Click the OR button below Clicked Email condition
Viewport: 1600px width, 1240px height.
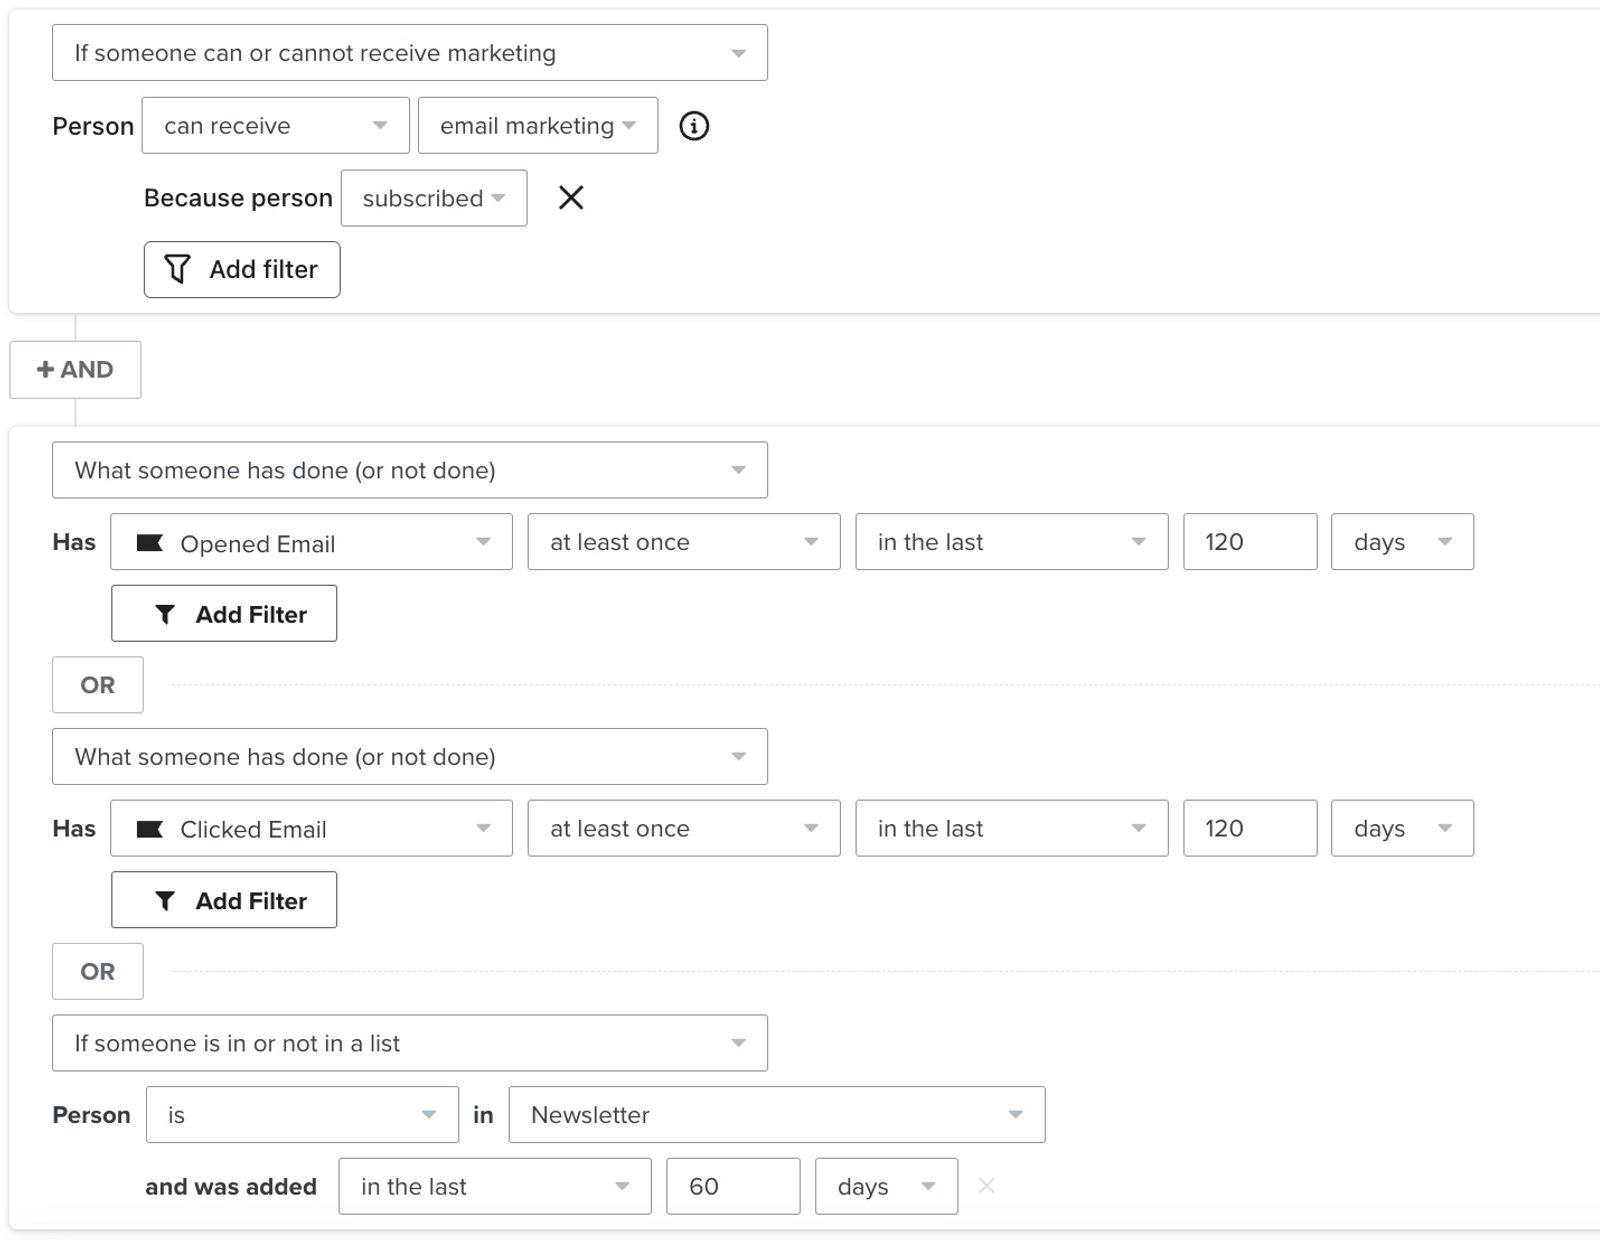98,971
